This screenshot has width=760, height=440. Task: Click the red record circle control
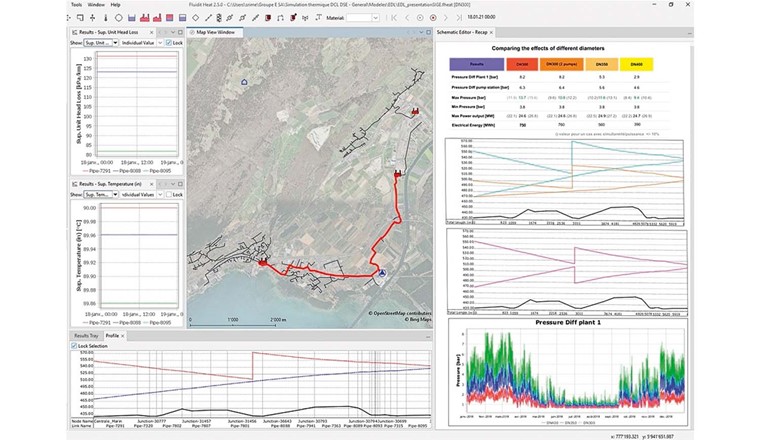click(x=433, y=18)
